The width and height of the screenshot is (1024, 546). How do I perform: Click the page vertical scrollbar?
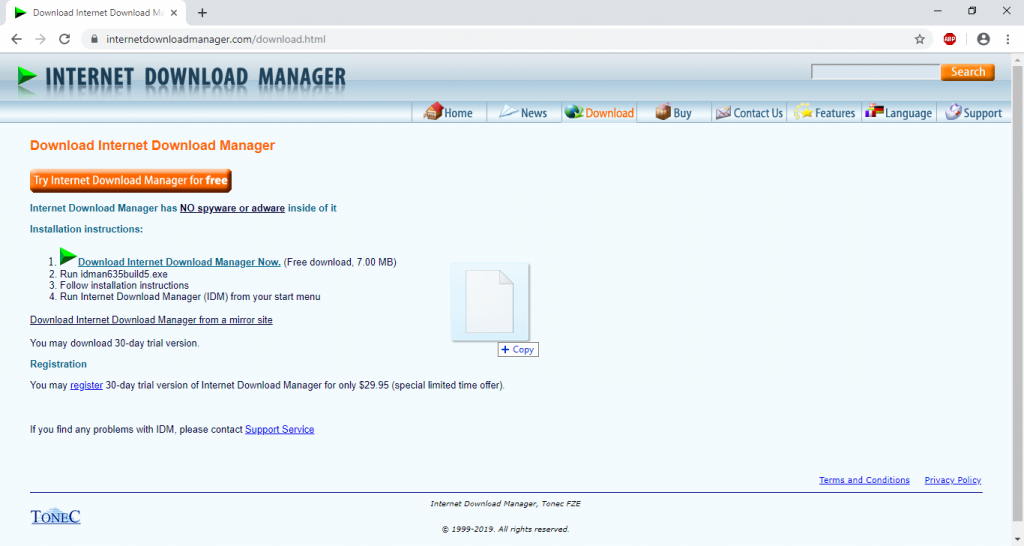click(1017, 294)
